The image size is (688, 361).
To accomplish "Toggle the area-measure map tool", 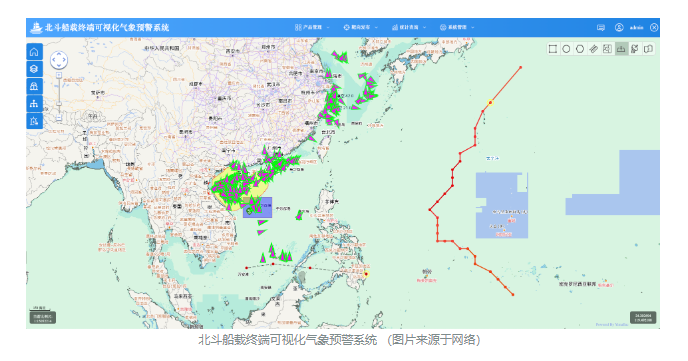I will 607,49.
